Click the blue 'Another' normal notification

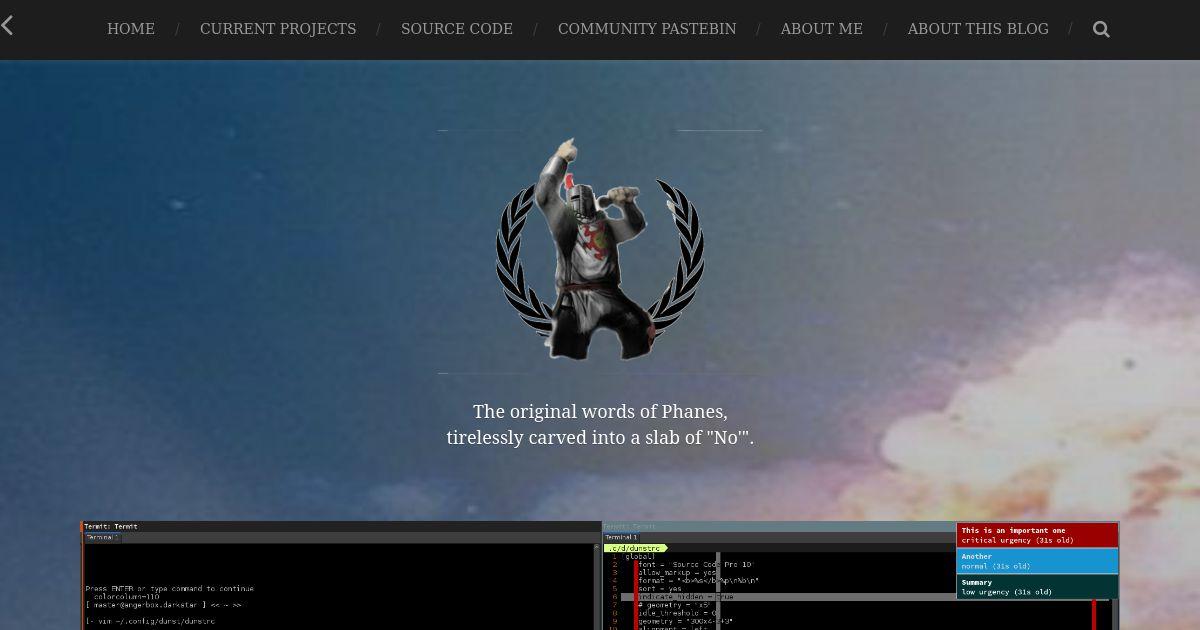tap(1037, 561)
